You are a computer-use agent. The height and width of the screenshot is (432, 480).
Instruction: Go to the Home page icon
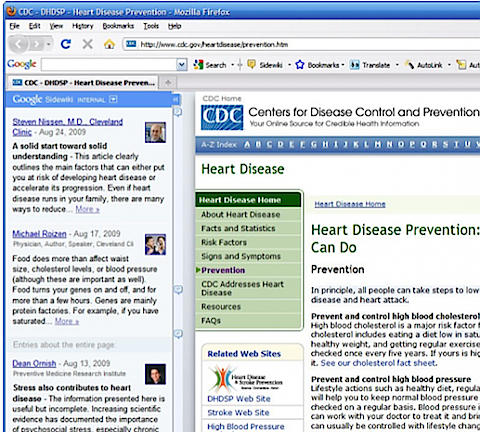(109, 44)
